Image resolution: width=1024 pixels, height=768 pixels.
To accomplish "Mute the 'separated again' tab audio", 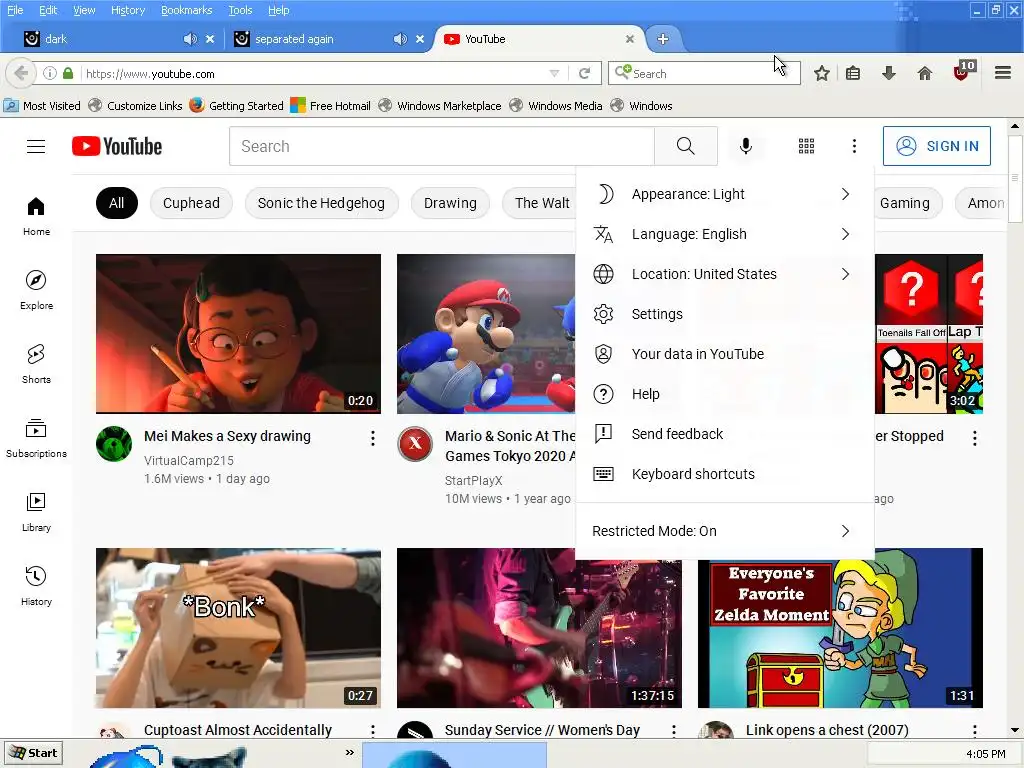I will click(400, 39).
